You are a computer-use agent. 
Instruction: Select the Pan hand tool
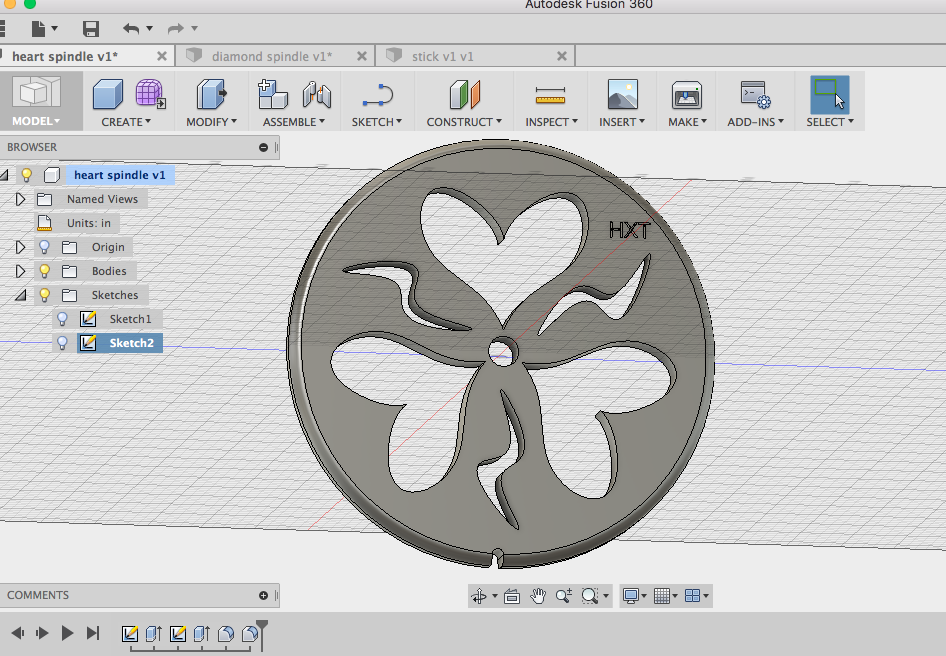(x=538, y=596)
